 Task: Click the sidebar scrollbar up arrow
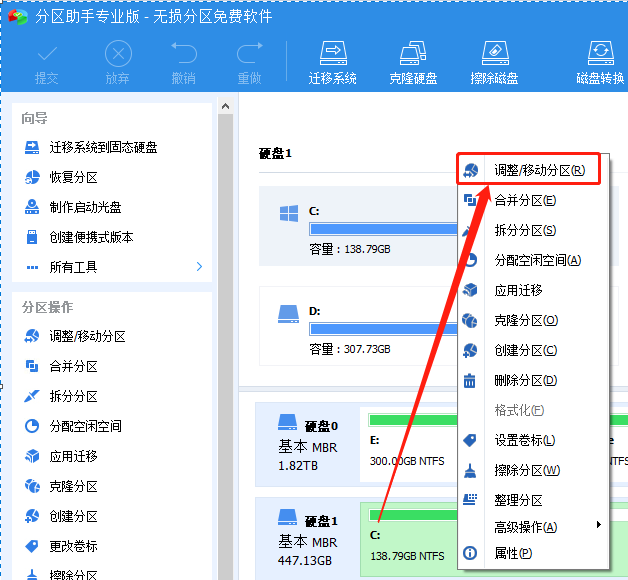(x=225, y=106)
